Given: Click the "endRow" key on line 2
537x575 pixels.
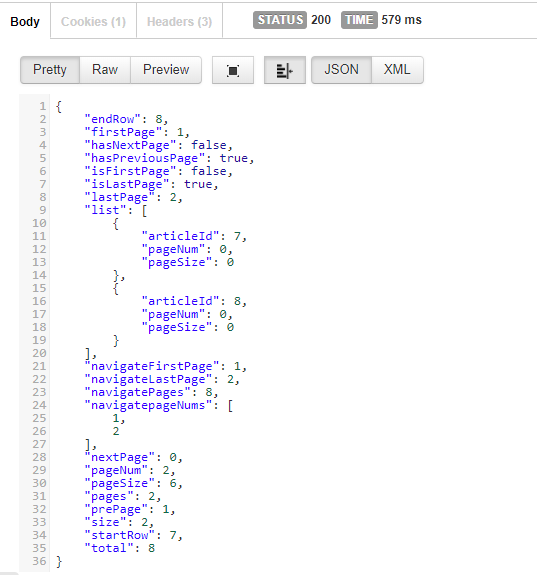Looking at the screenshot, I should coord(112,119).
